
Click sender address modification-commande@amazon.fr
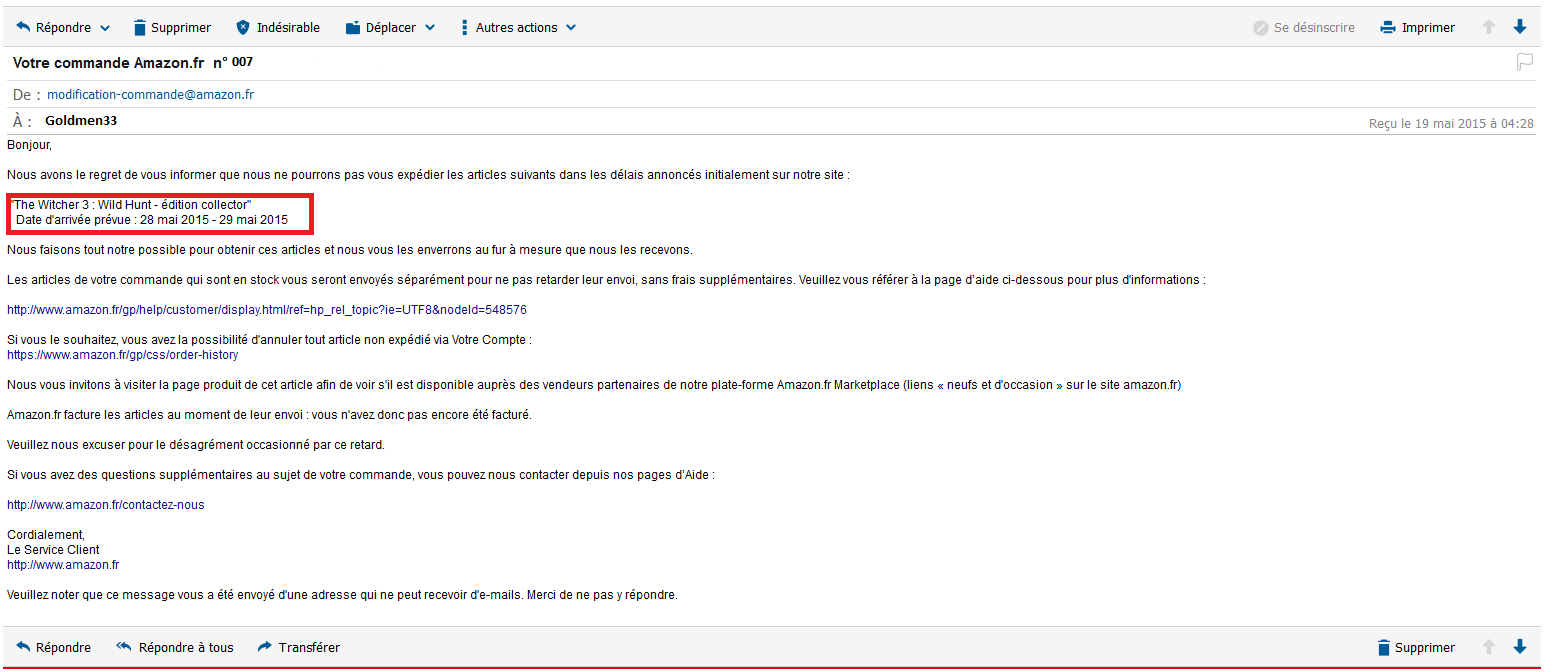(150, 95)
